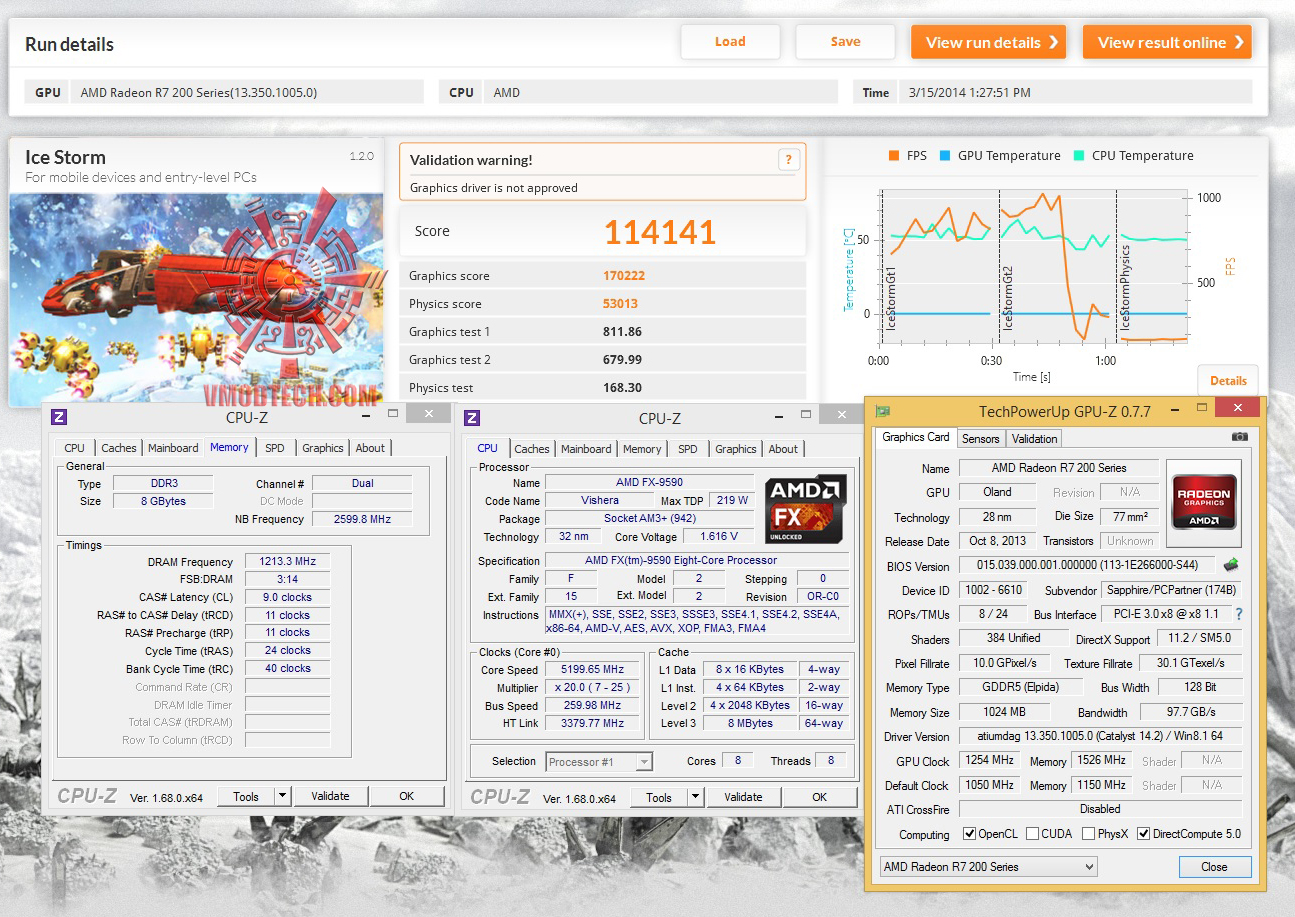Click the processor Name field AMD FX-9590
Screen dimensions: 1295x917
click(649, 482)
